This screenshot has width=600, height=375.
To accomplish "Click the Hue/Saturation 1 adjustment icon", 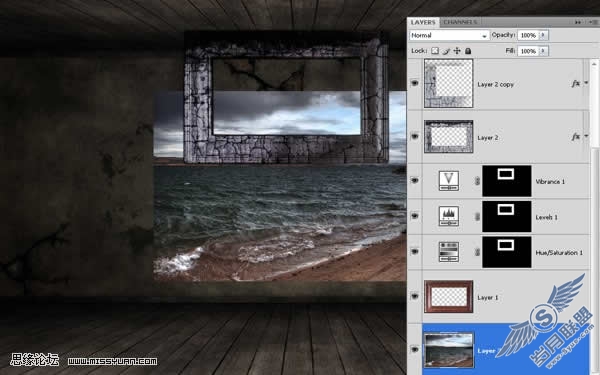I will (448, 252).
